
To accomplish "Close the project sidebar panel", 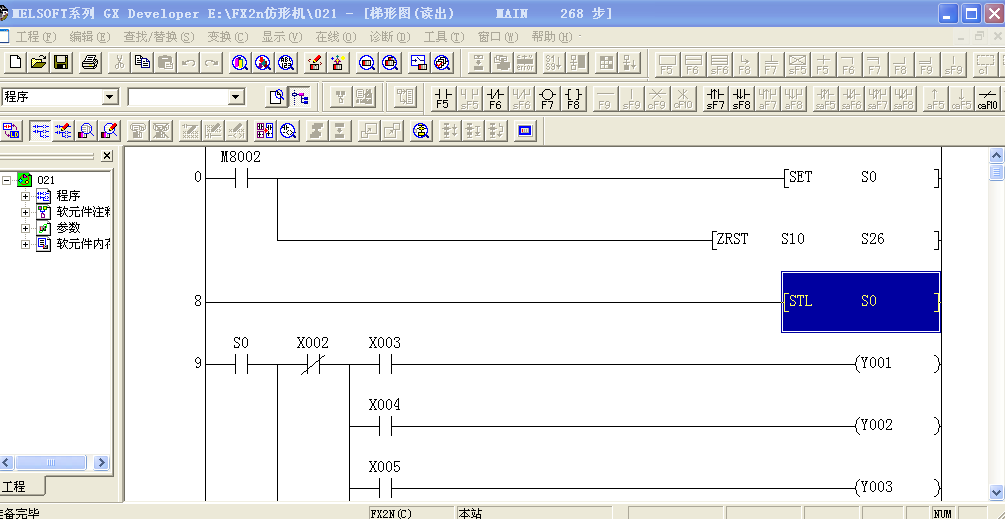I will coord(107,156).
